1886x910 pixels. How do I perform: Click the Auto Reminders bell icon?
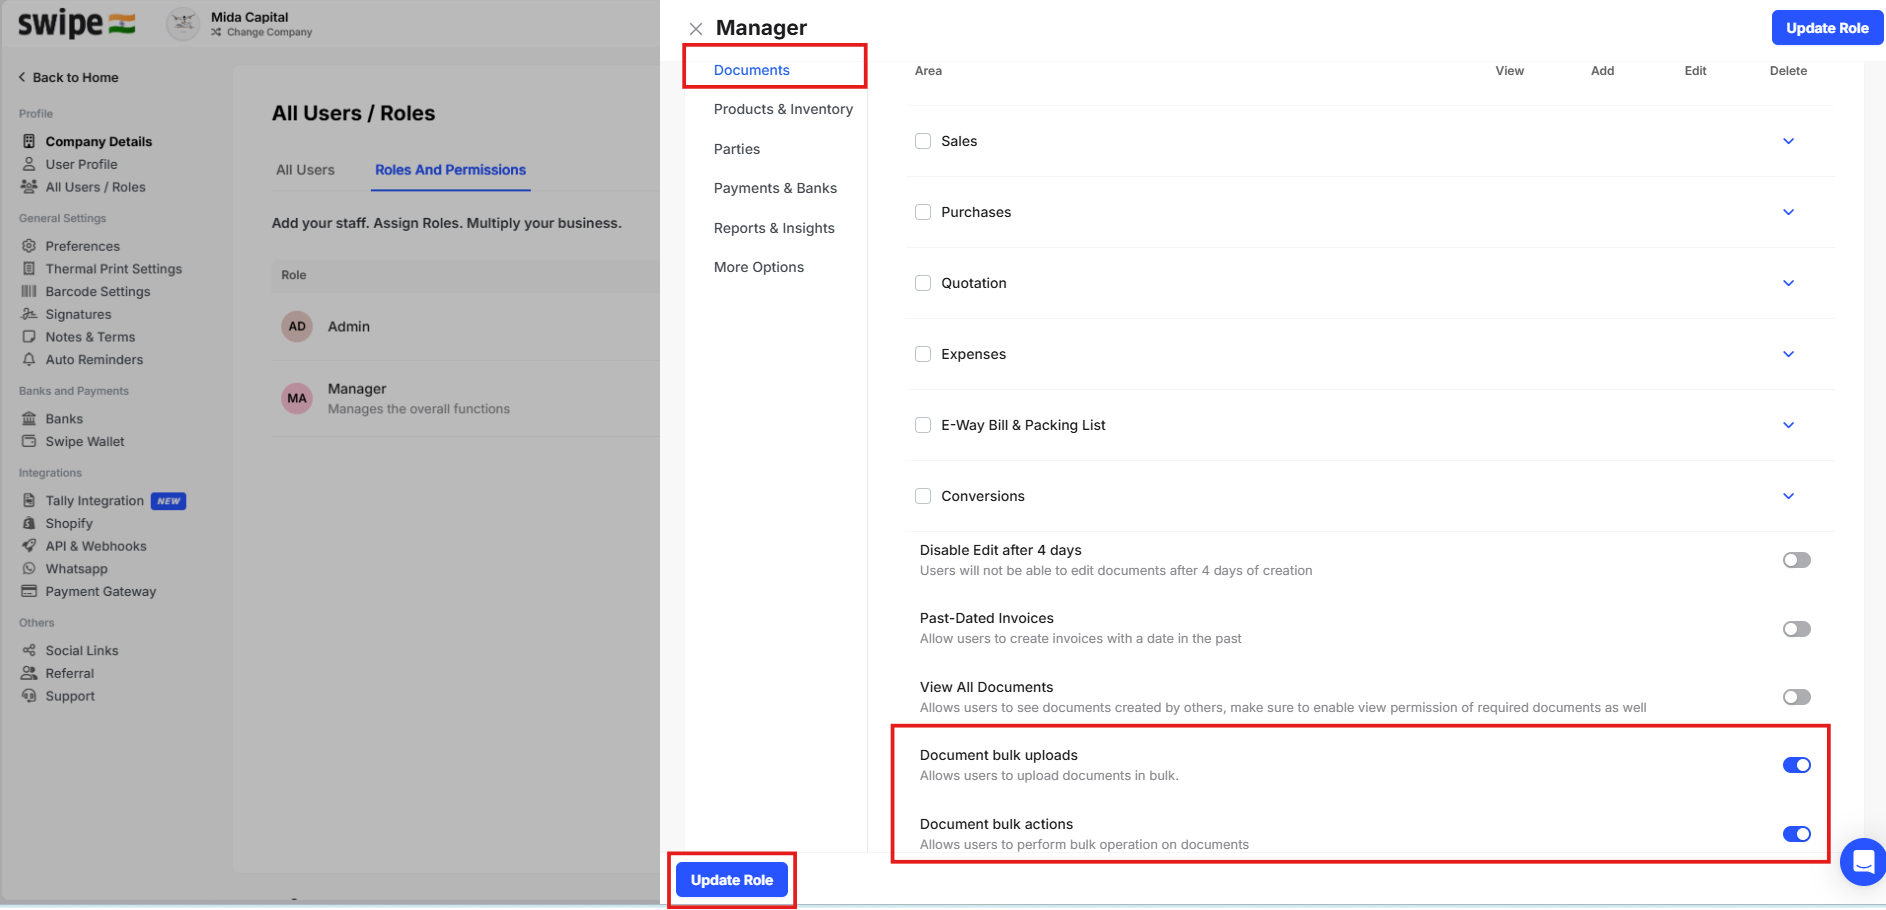(29, 360)
